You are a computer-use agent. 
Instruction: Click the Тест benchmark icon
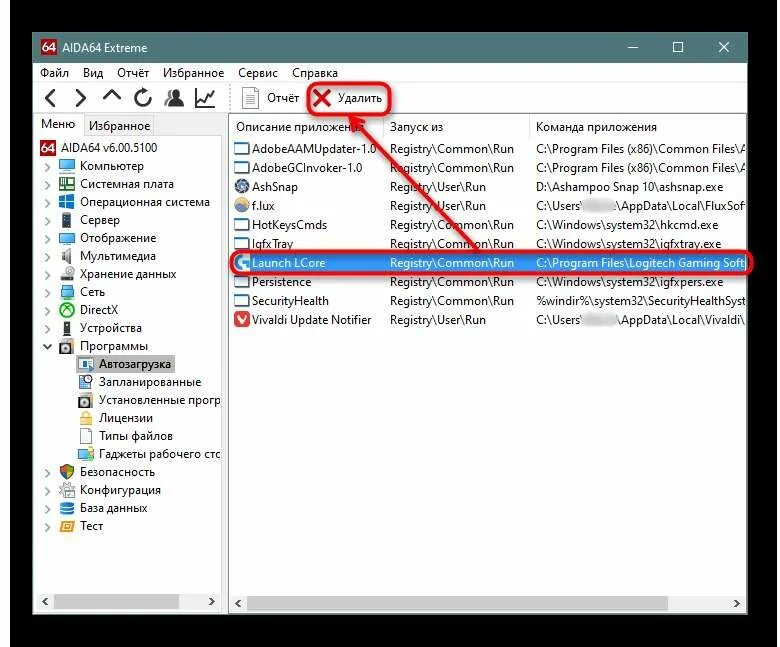67,526
